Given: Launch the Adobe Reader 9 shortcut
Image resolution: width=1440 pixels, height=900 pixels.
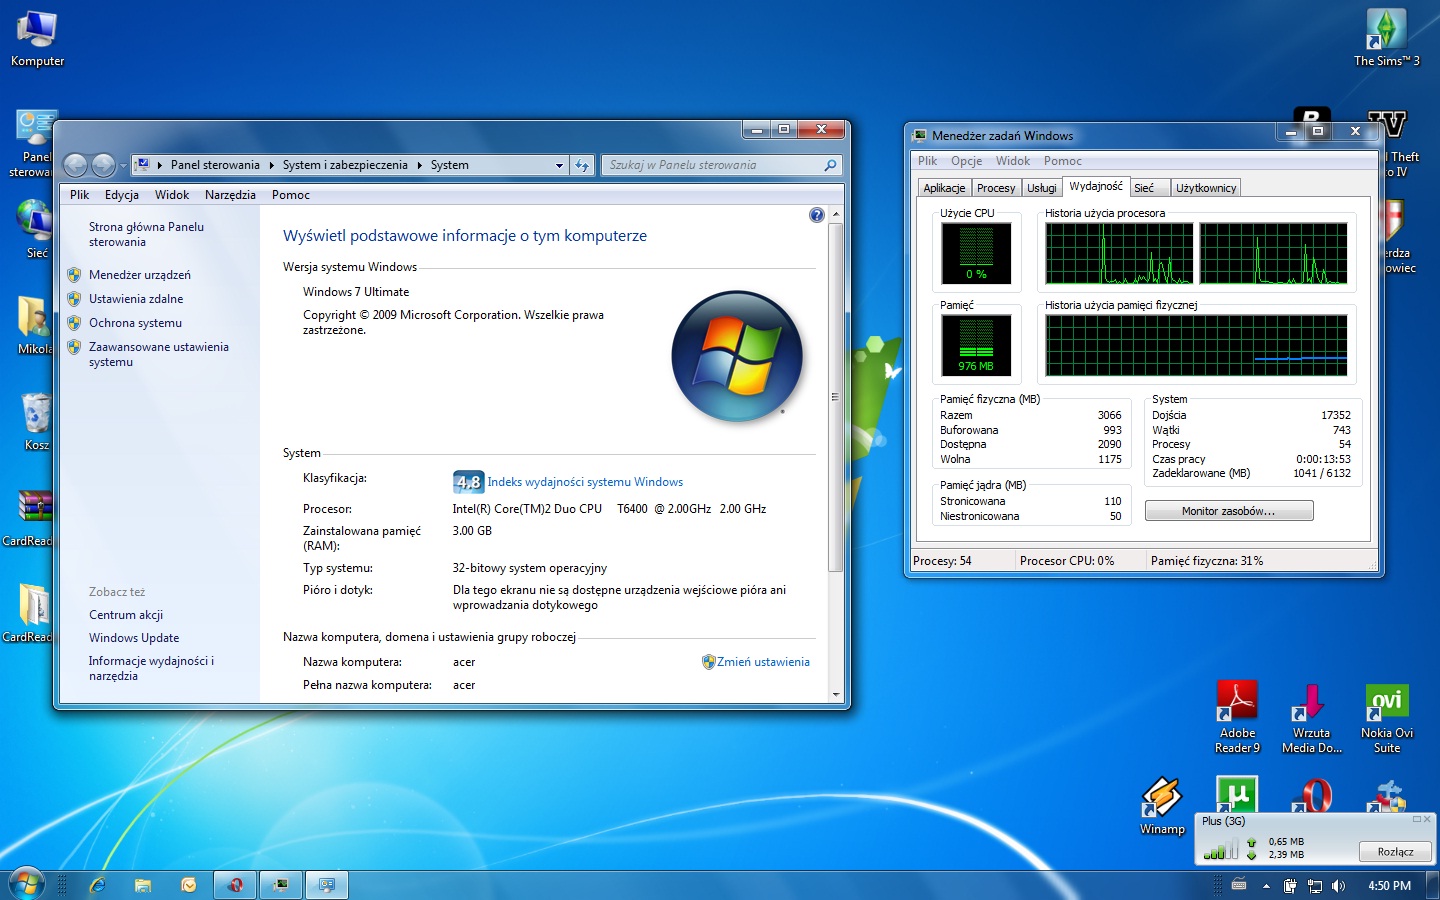Looking at the screenshot, I should (x=1237, y=717).
